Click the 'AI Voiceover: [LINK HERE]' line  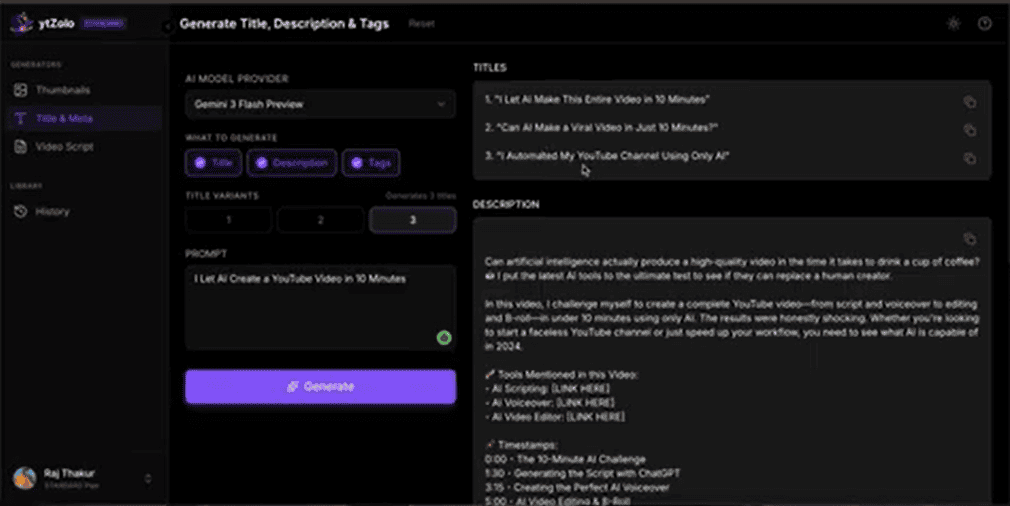point(549,403)
